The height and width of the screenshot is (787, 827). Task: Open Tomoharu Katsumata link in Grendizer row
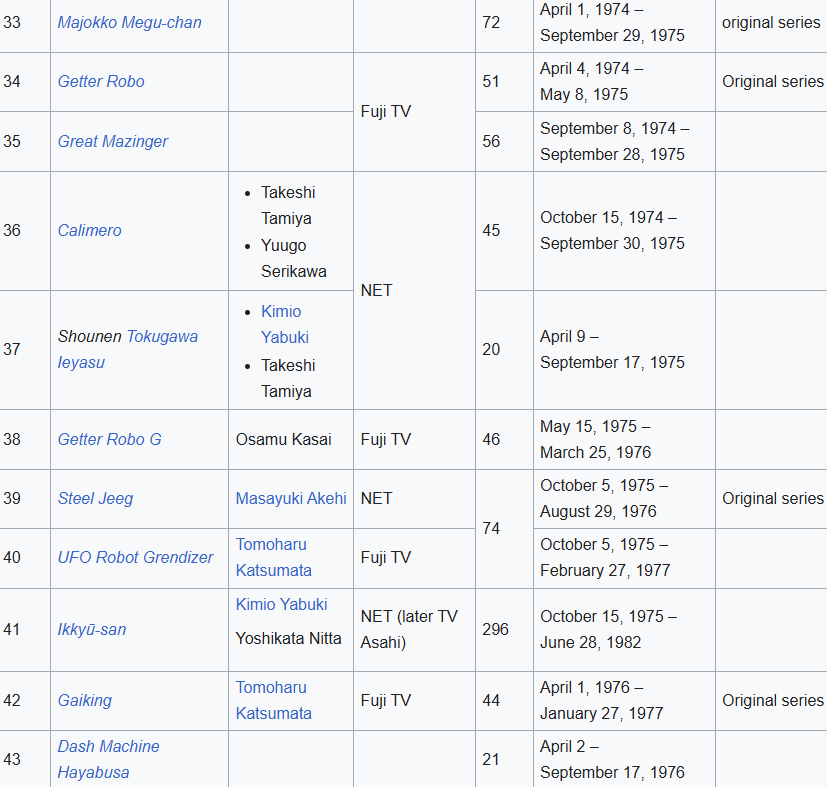(x=273, y=558)
